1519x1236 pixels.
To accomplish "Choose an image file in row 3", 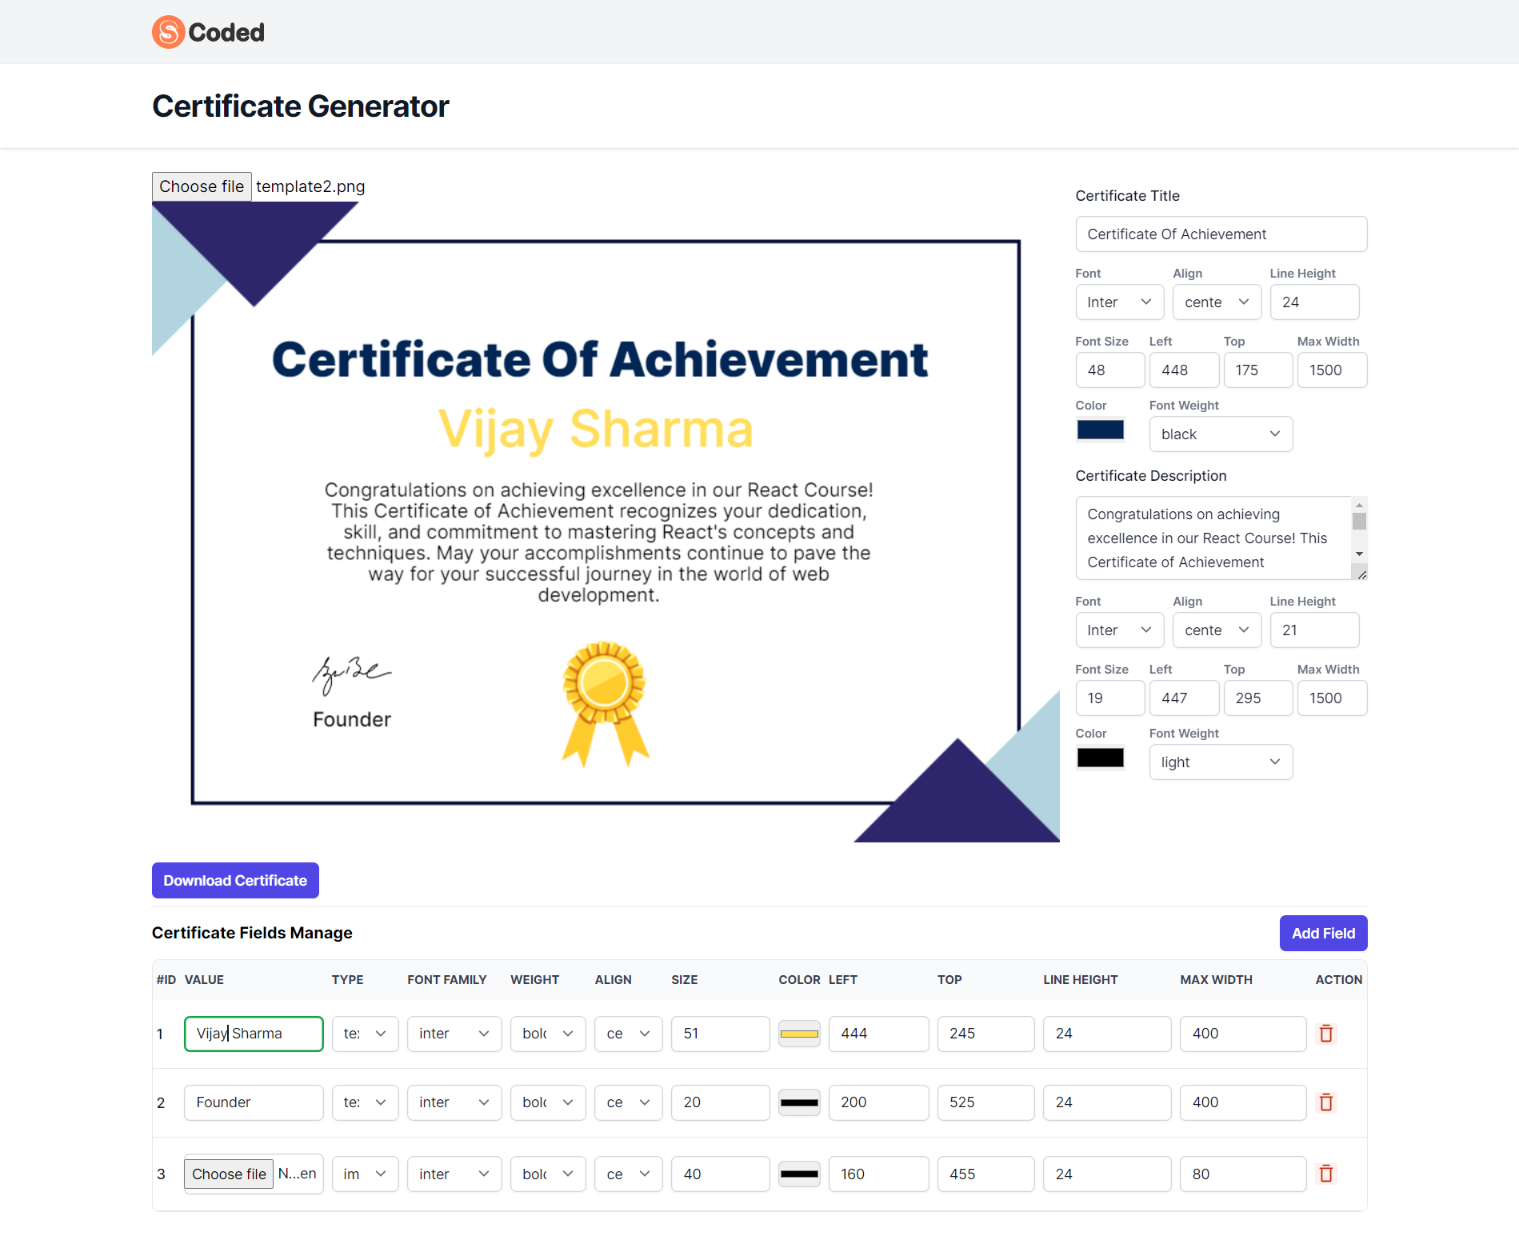I will (x=229, y=1174).
